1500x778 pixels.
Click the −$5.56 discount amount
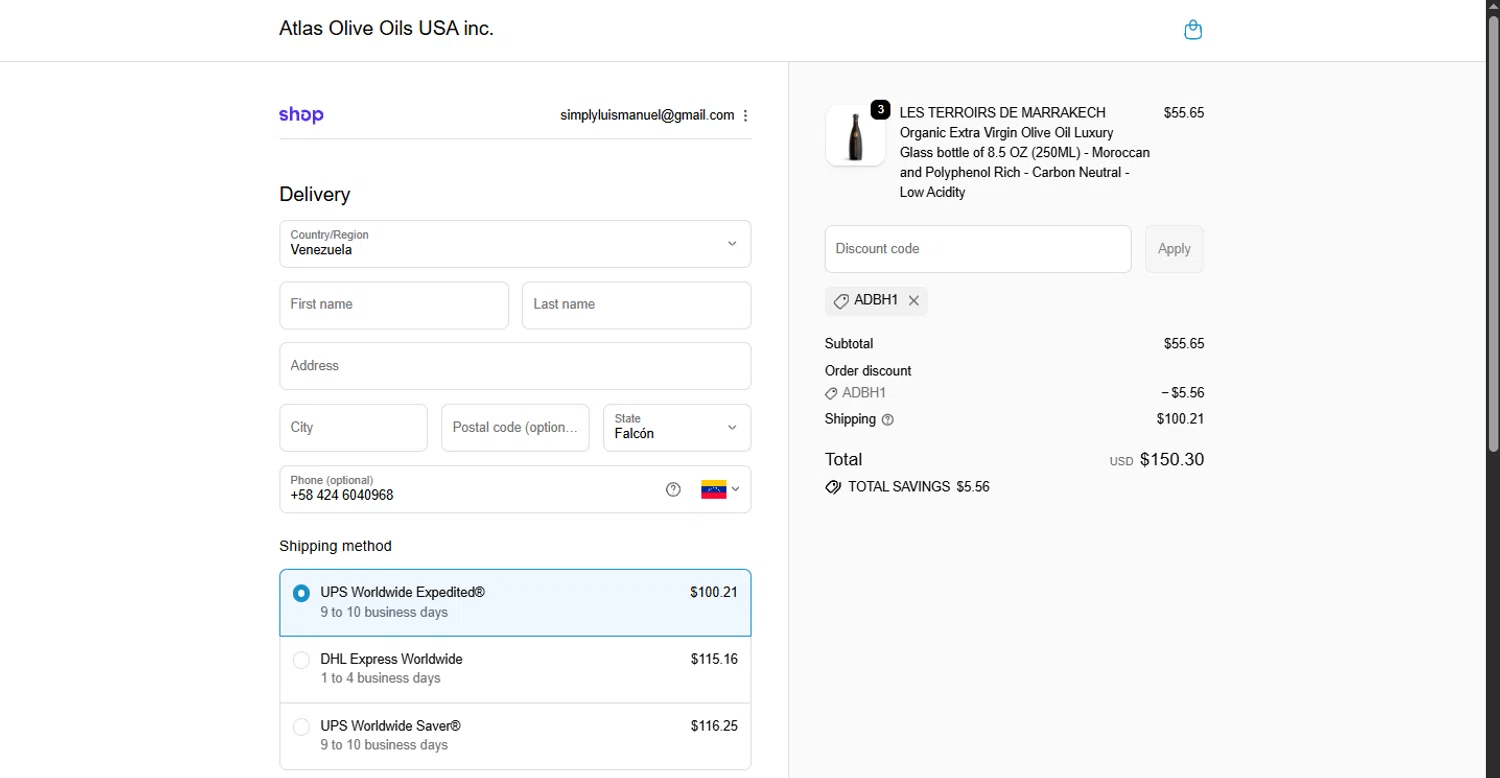(1183, 393)
